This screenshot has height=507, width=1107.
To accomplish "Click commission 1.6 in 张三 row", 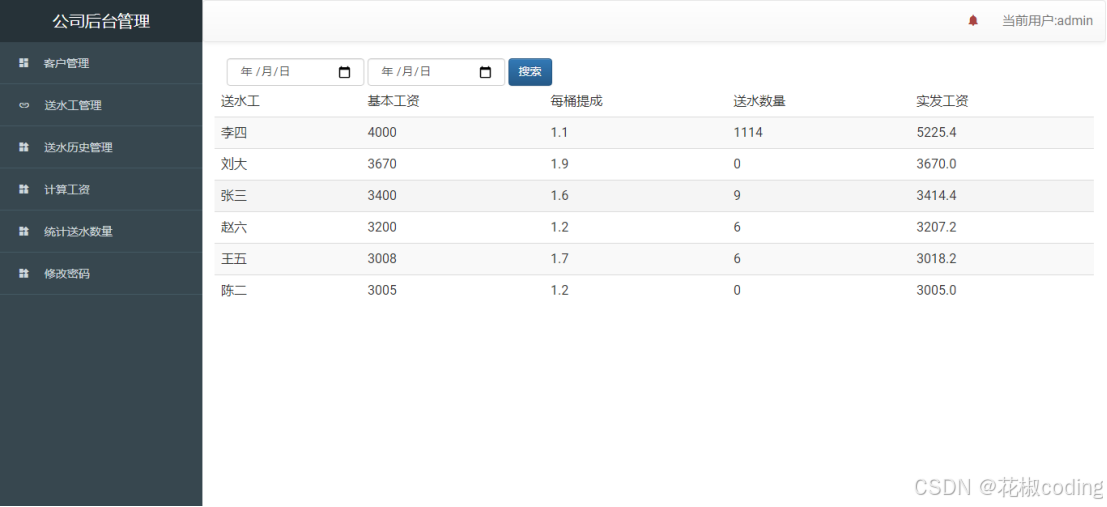I will click(x=559, y=196).
